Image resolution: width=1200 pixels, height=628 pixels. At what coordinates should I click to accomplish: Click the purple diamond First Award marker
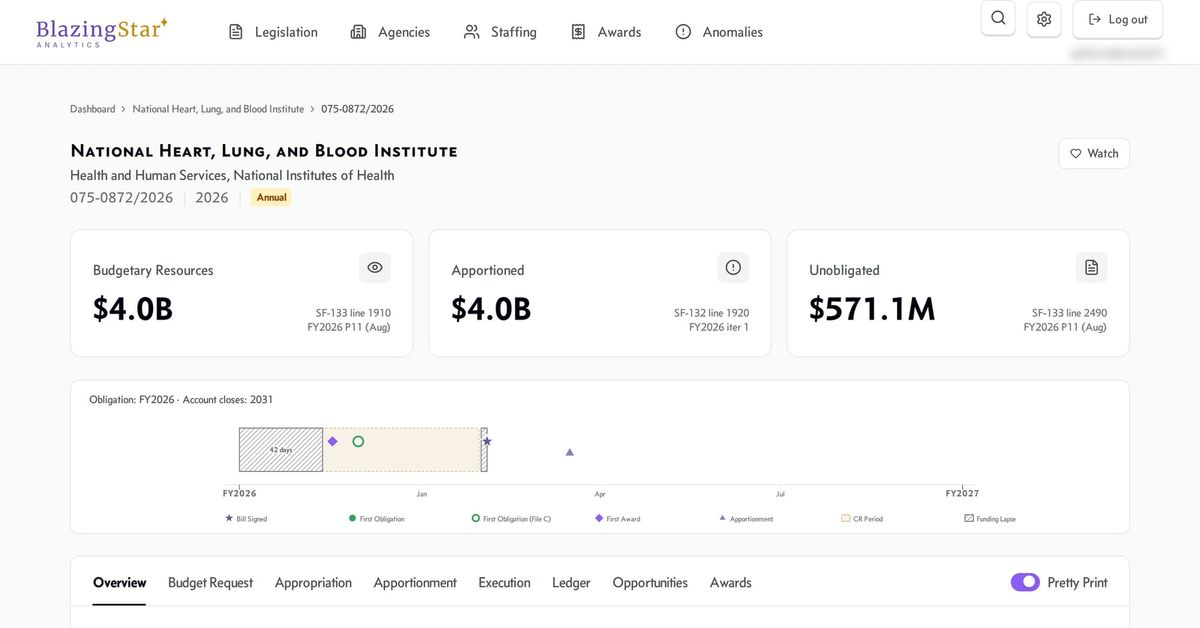pos(333,441)
